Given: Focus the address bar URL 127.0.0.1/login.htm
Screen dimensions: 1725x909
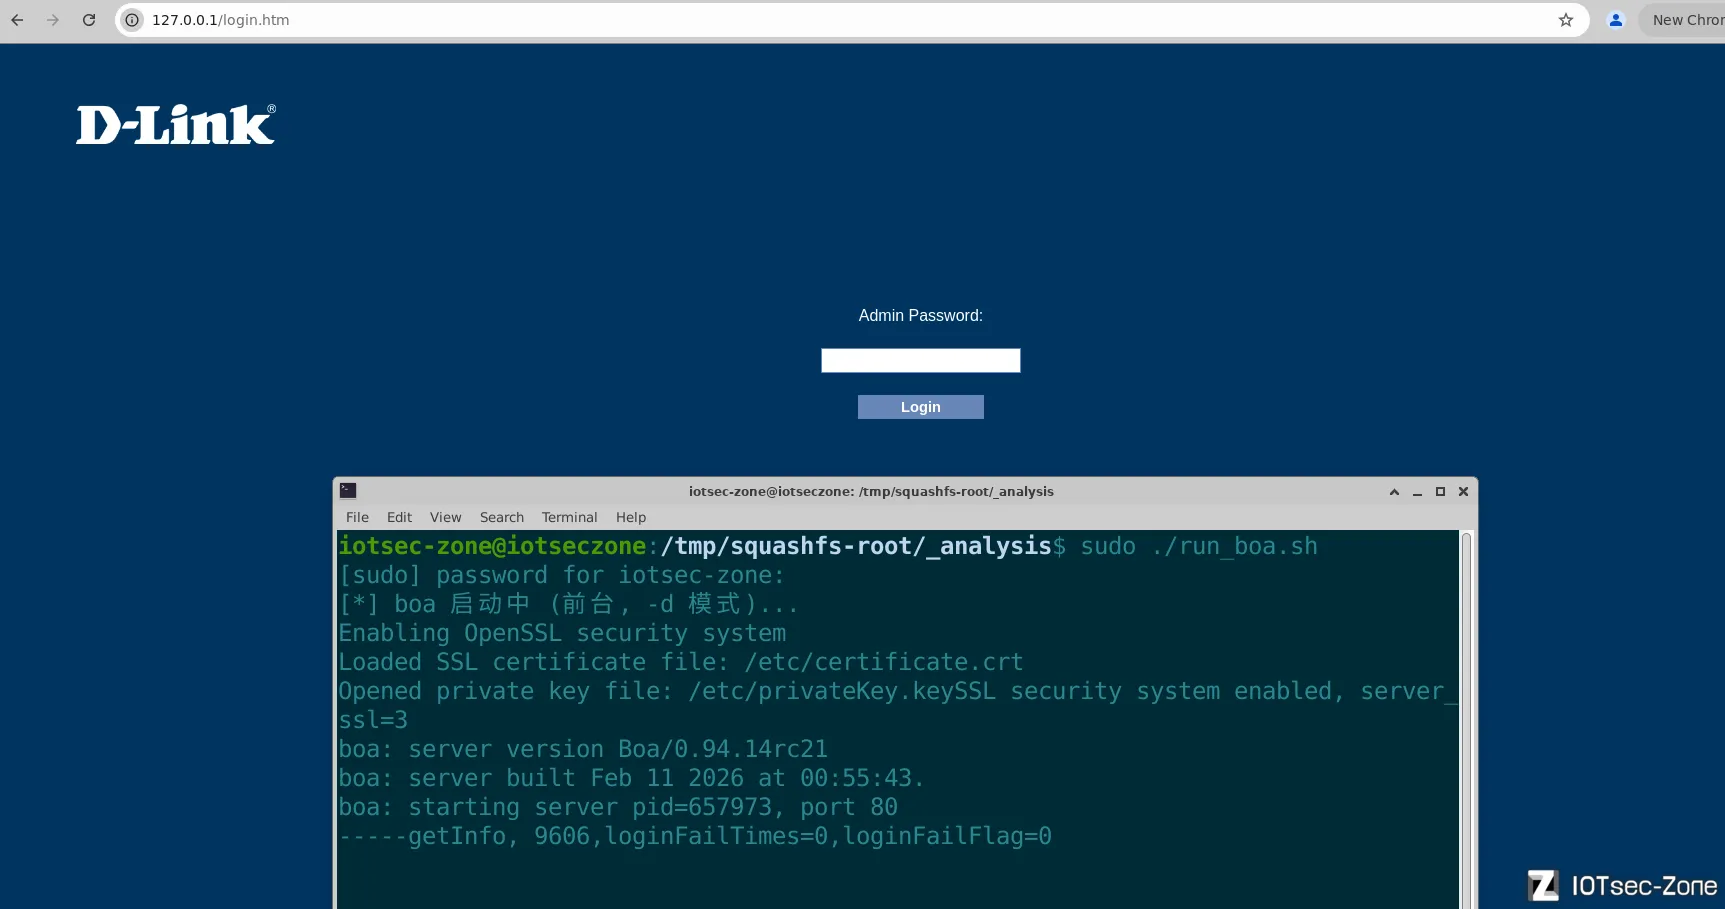Looking at the screenshot, I should 221,20.
